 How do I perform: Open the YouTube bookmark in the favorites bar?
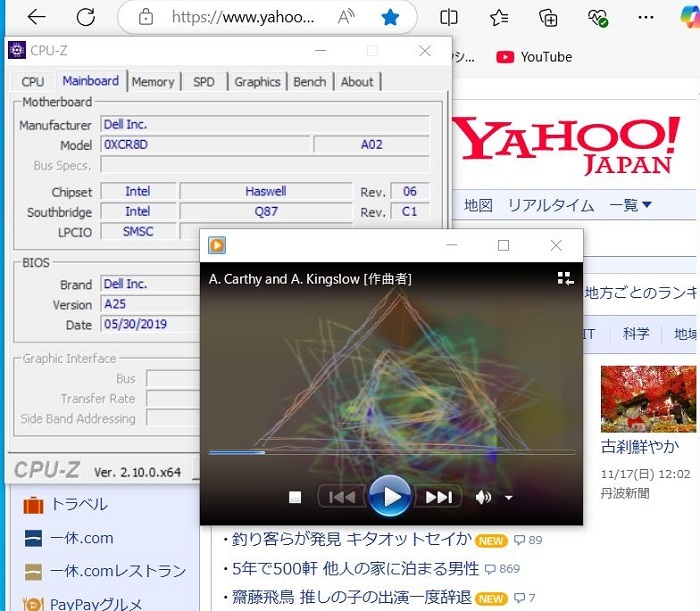[534, 57]
